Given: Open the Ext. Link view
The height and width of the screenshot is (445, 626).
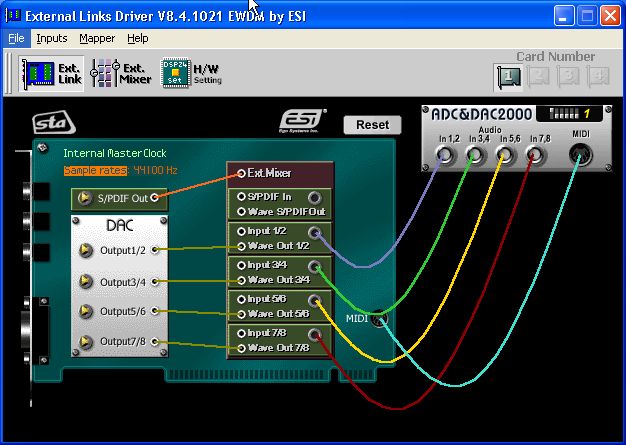Looking at the screenshot, I should pyautogui.click(x=52, y=74).
